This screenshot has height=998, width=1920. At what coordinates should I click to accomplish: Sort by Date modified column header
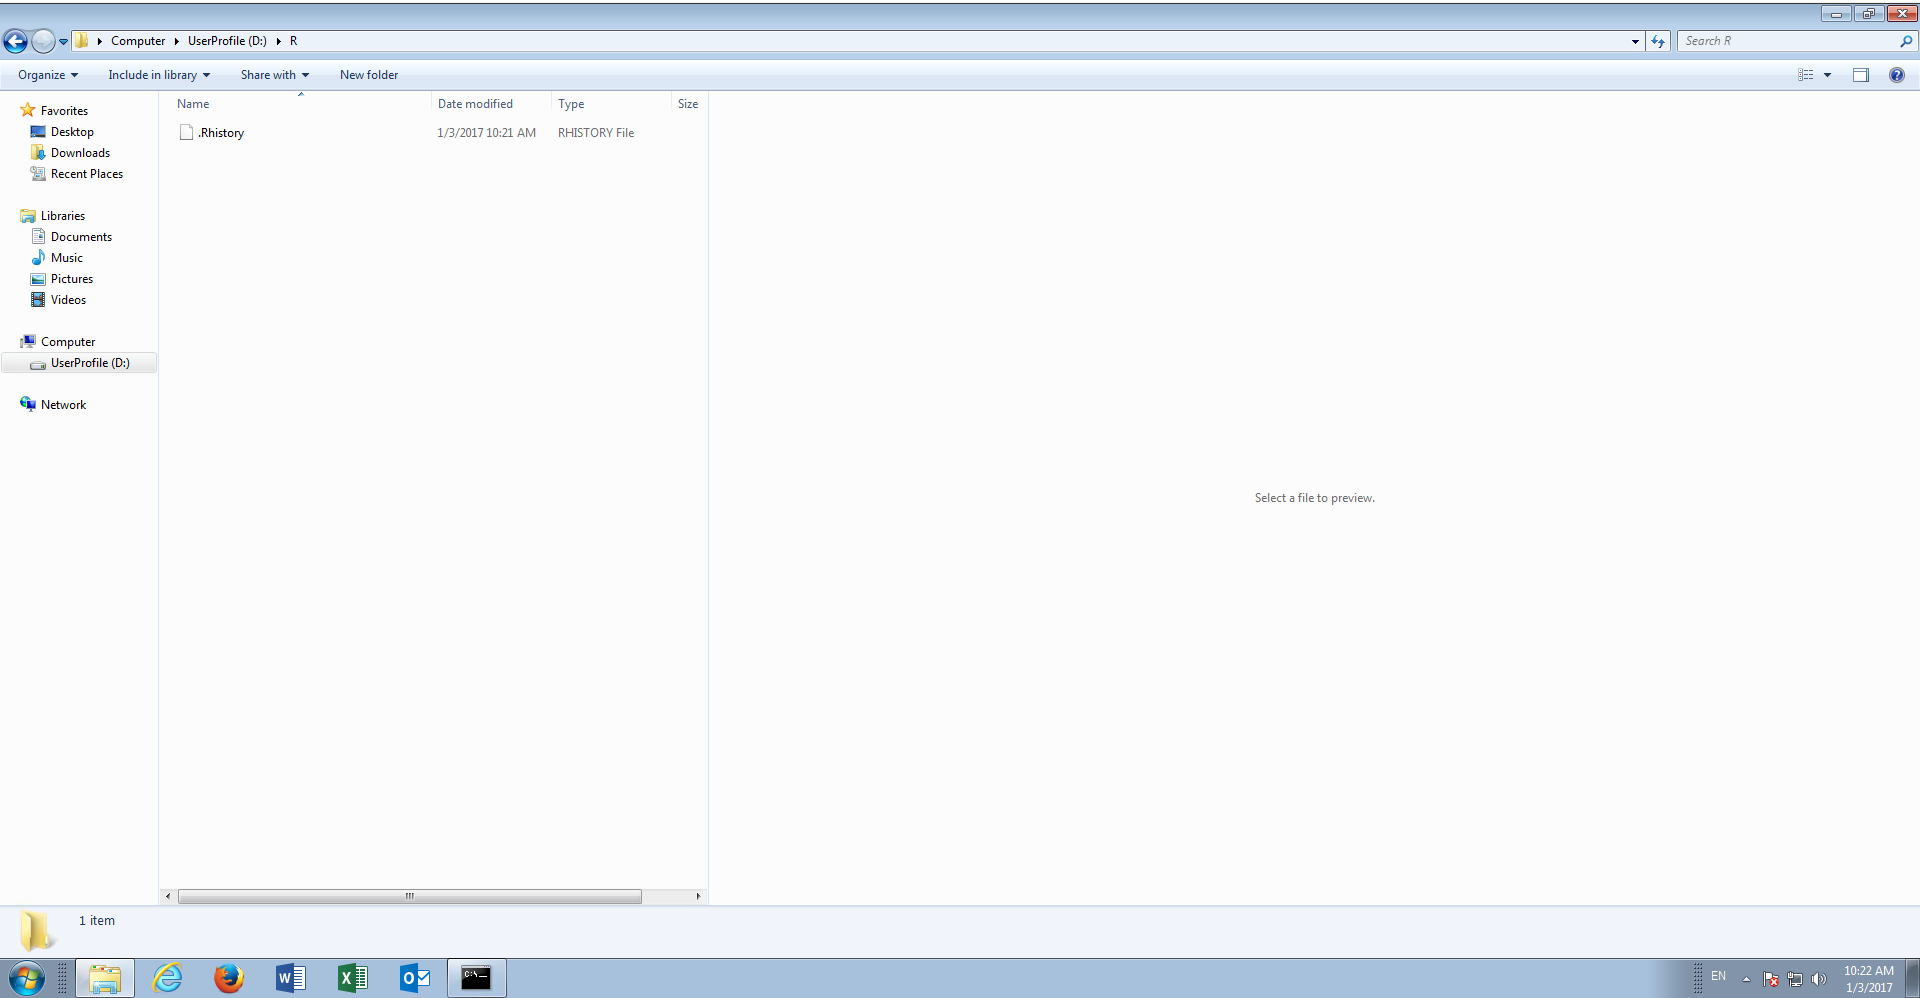coord(491,104)
